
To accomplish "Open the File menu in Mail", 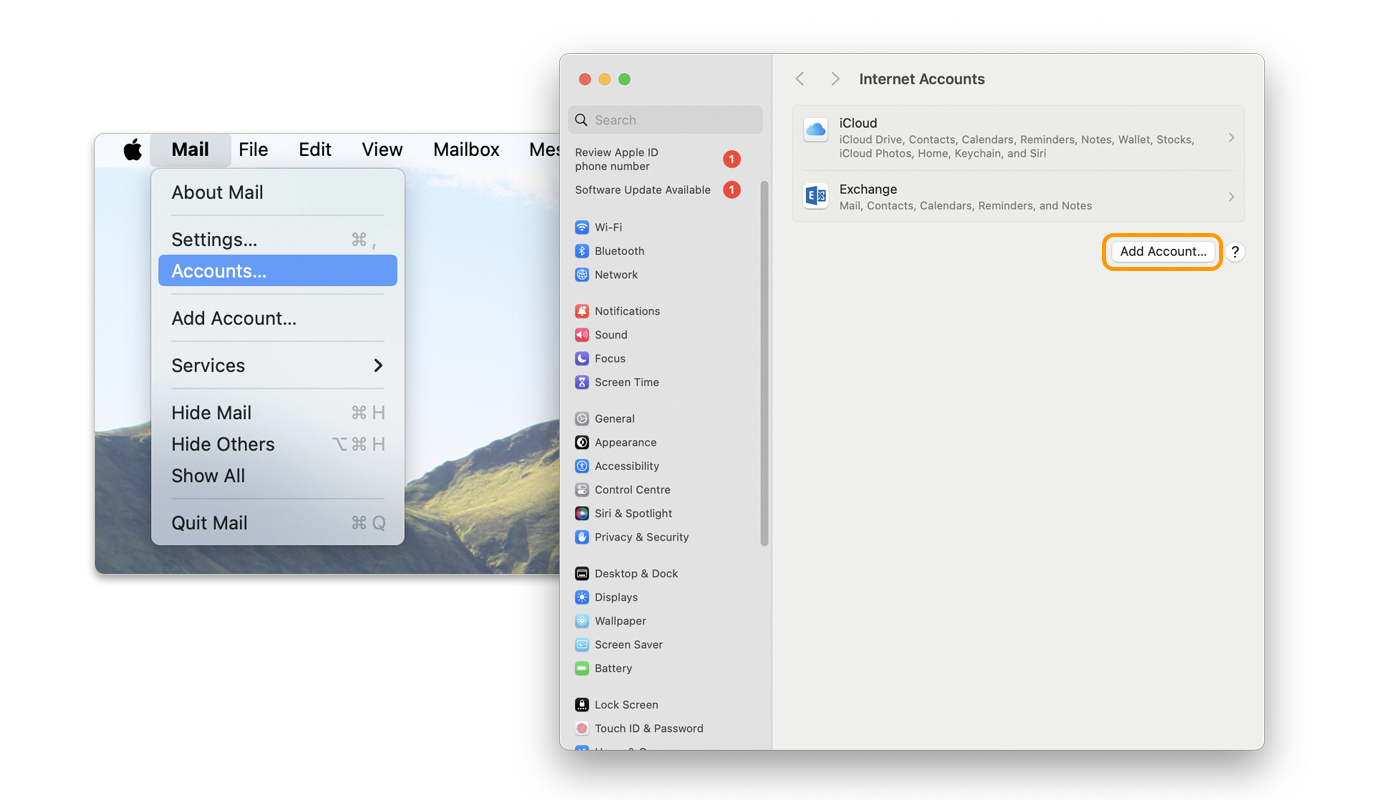I will click(253, 149).
